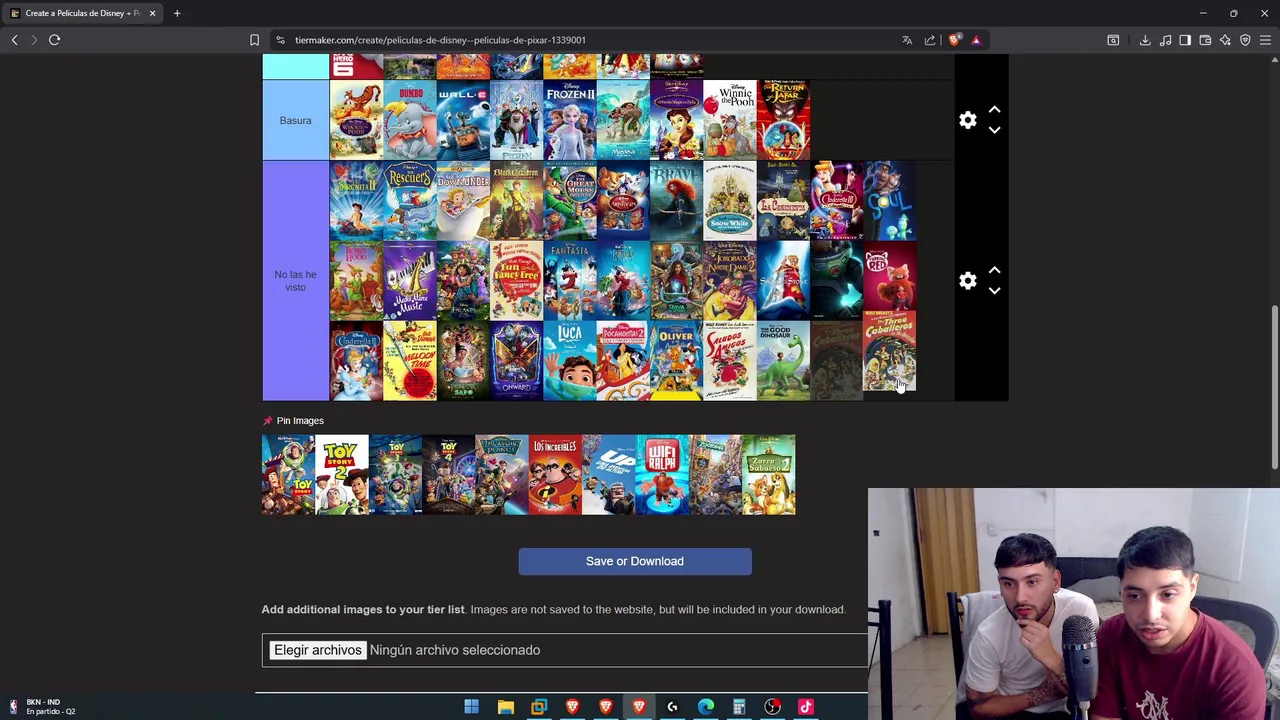Select Brave poster in unseen tier
This screenshot has width=1280, height=720.
[677, 200]
